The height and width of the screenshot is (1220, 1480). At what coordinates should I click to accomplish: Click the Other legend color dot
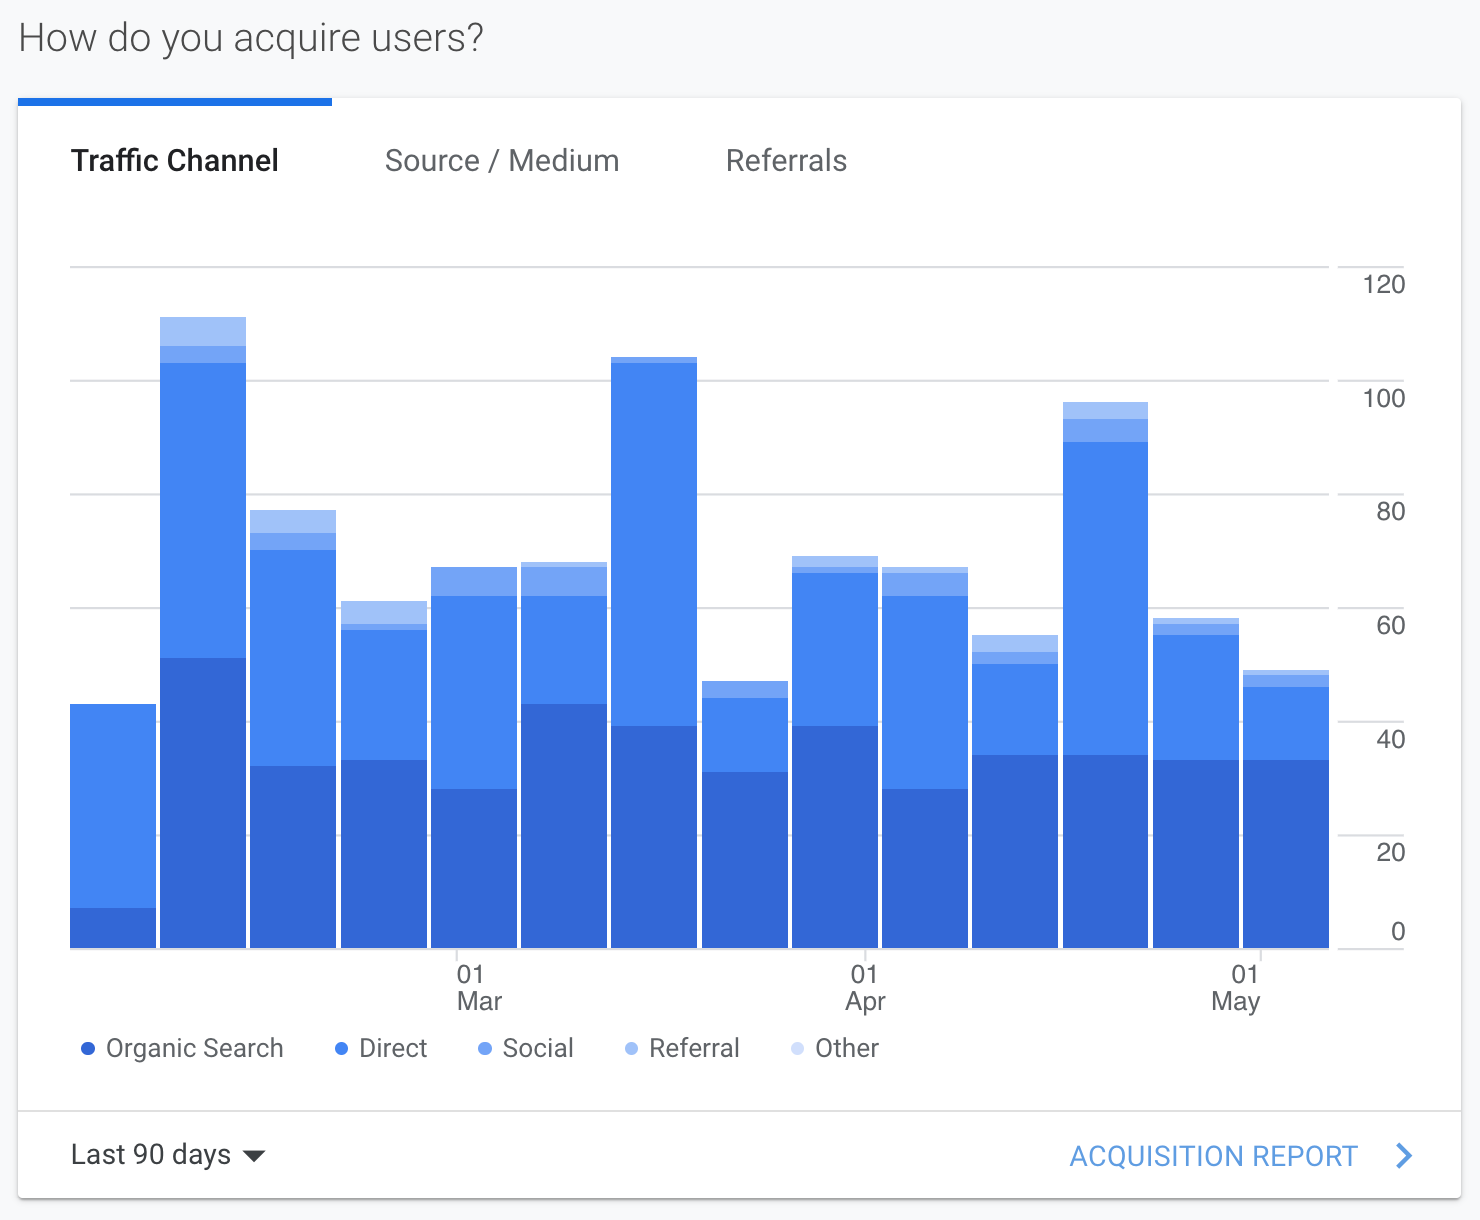(797, 1049)
